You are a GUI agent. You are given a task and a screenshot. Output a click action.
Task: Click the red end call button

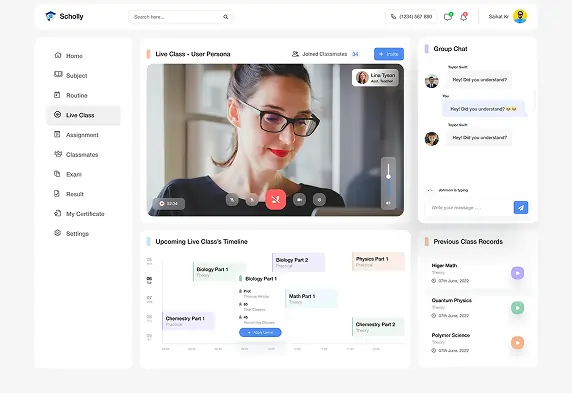(x=275, y=200)
